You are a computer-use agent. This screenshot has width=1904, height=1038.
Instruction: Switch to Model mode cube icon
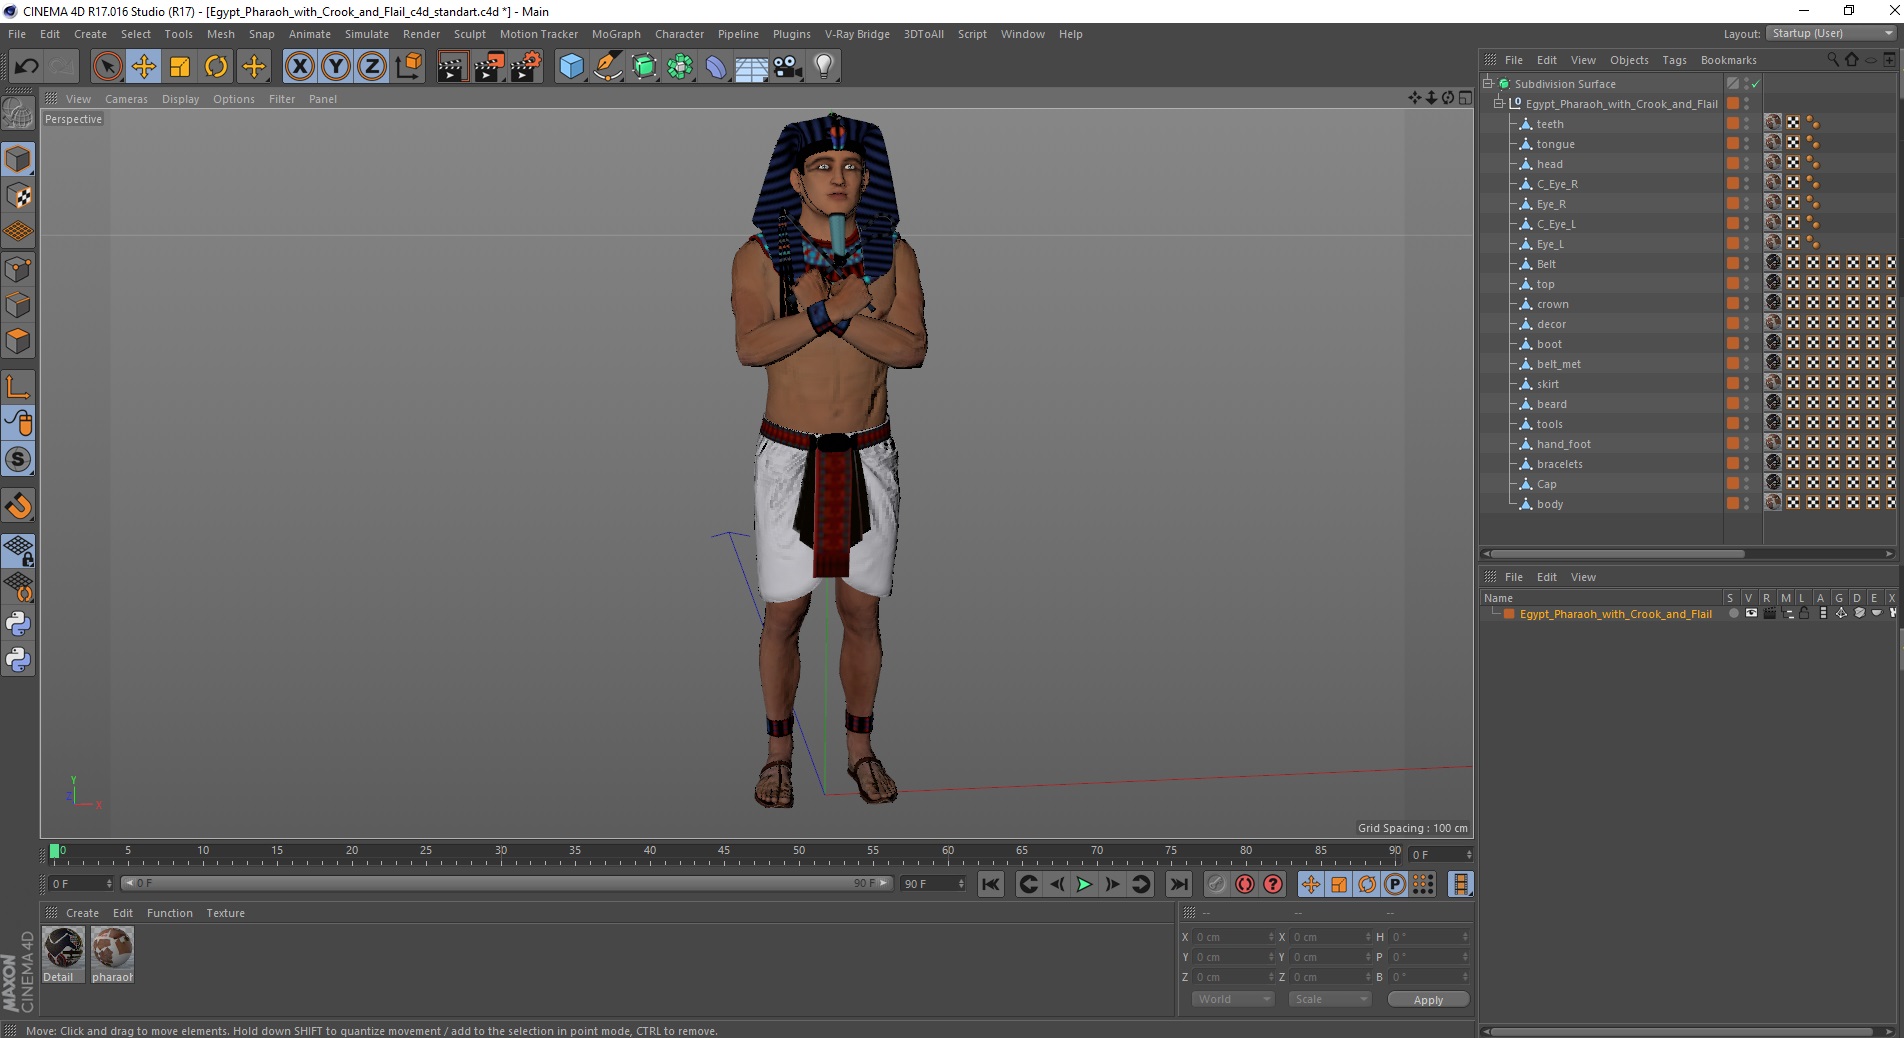tap(18, 159)
